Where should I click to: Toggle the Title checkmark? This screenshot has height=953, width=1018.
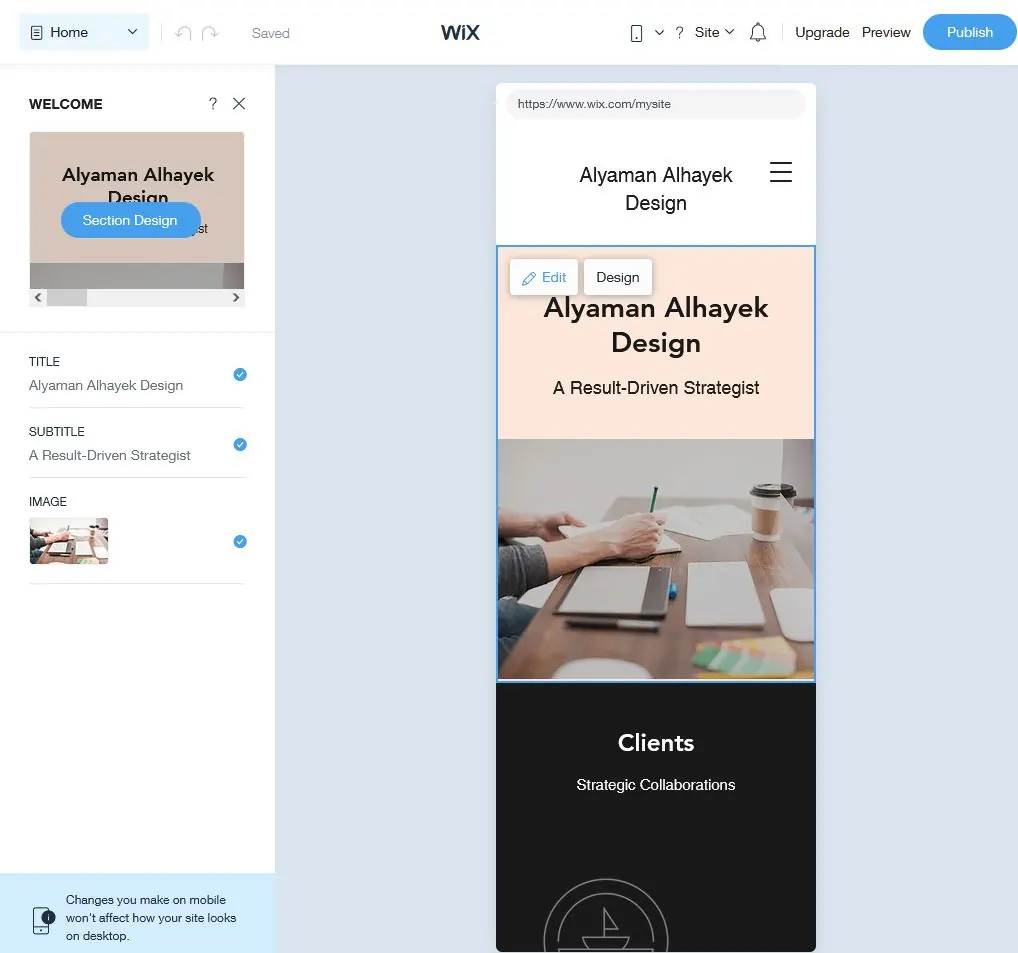point(240,375)
